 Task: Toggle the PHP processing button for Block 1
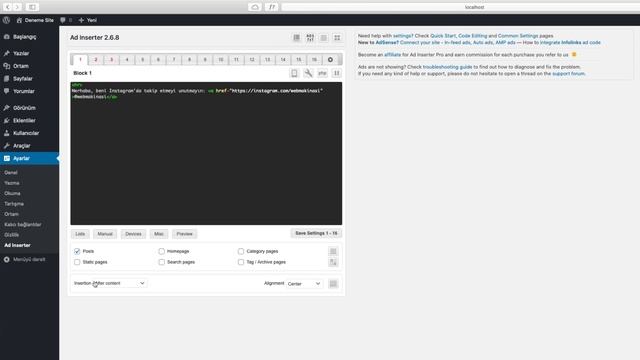click(322, 73)
